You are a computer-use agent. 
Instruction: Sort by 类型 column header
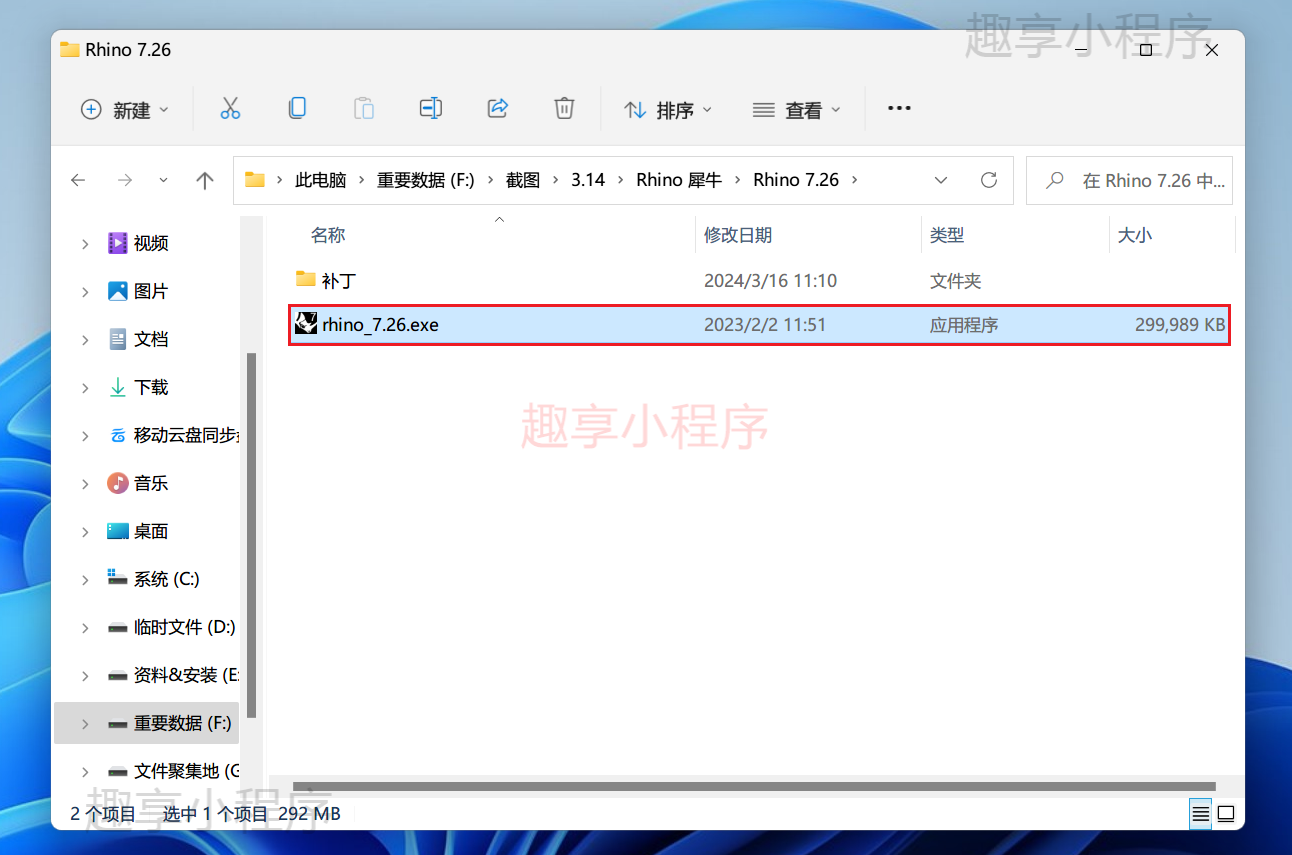click(x=947, y=235)
